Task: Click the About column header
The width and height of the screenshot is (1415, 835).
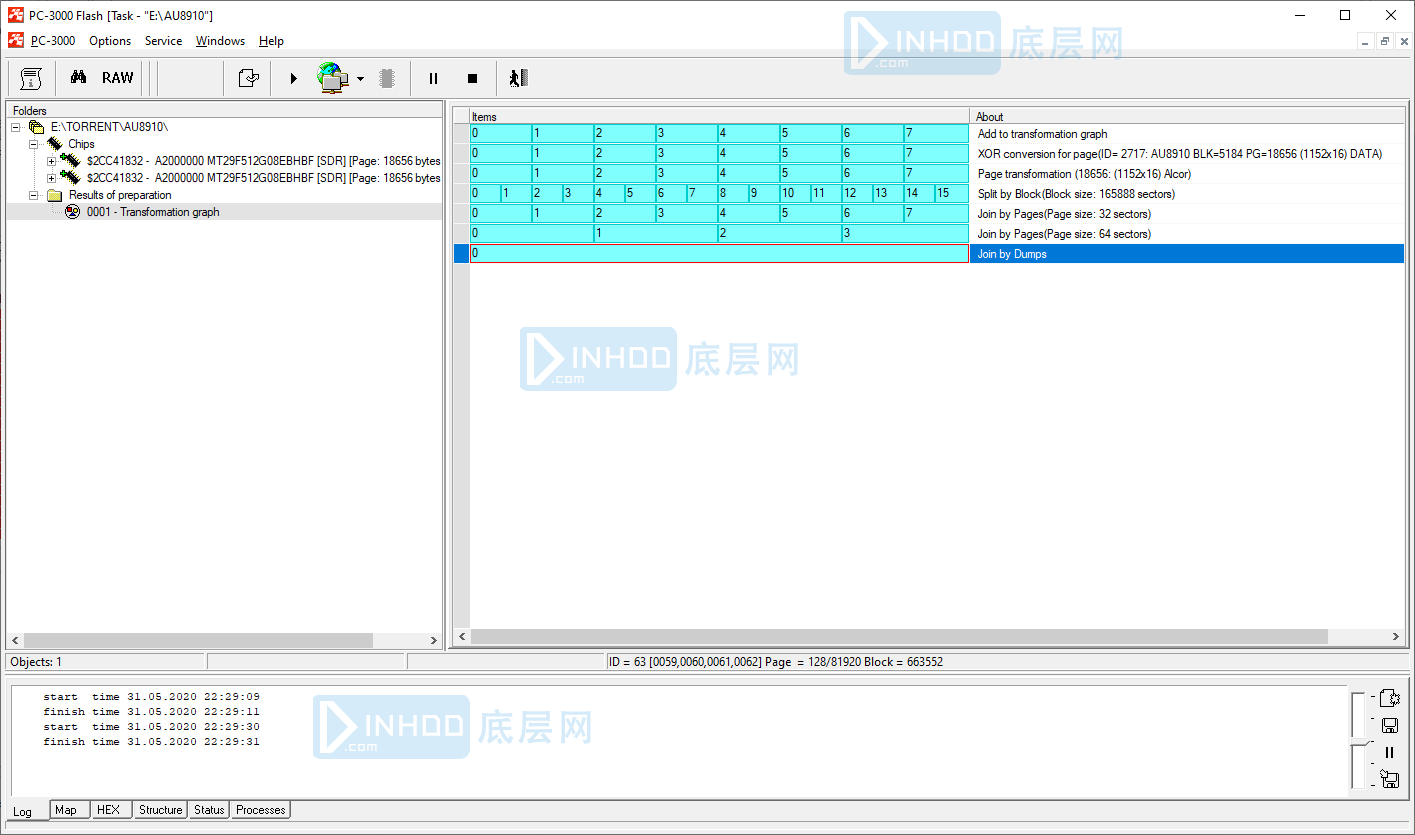Action: pos(1187,116)
